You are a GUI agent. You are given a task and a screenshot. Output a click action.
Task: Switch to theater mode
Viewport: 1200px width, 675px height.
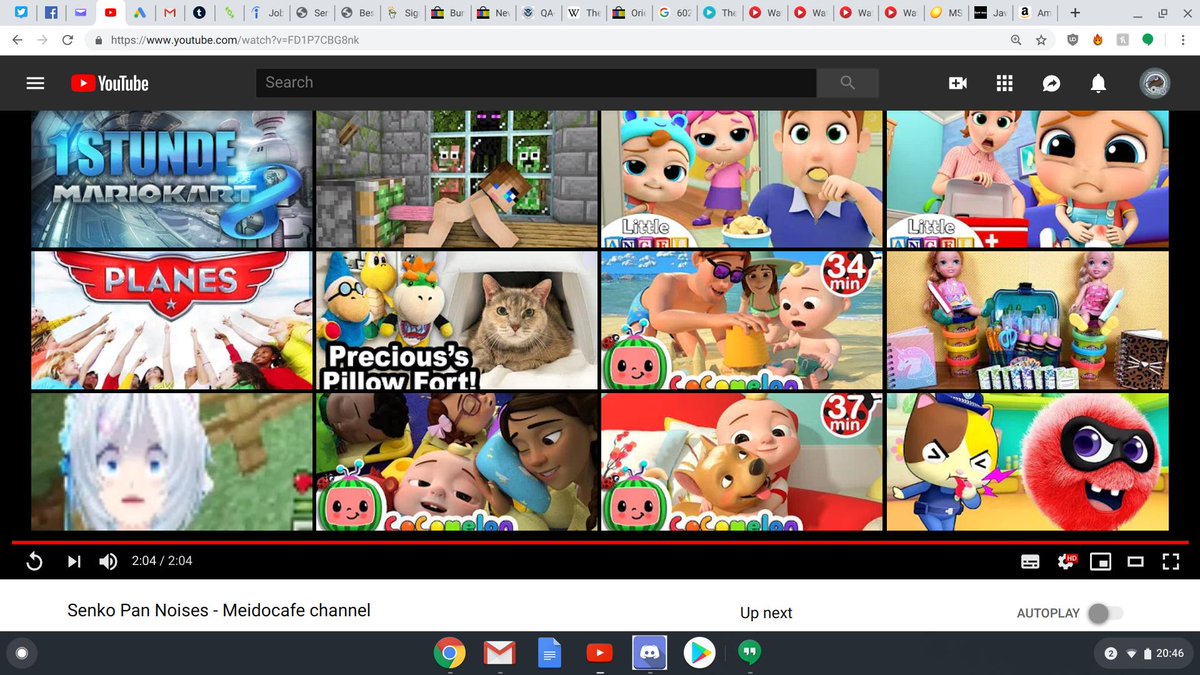tap(1135, 562)
